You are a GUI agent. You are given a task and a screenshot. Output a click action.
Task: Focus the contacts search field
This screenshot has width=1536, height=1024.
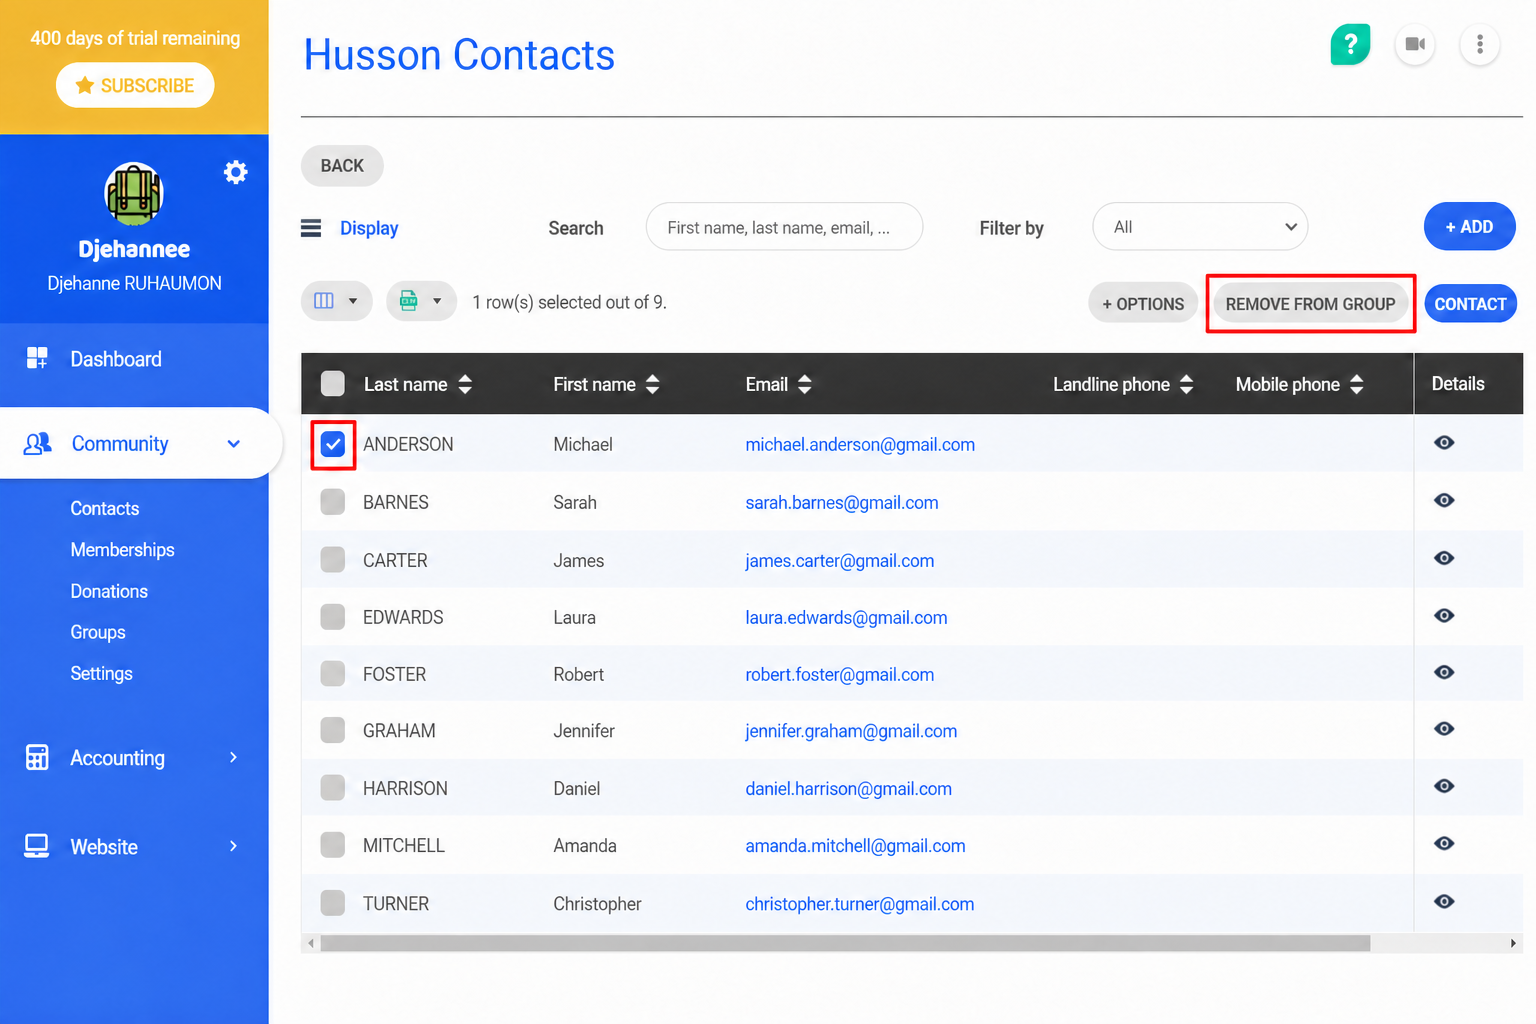(x=785, y=227)
